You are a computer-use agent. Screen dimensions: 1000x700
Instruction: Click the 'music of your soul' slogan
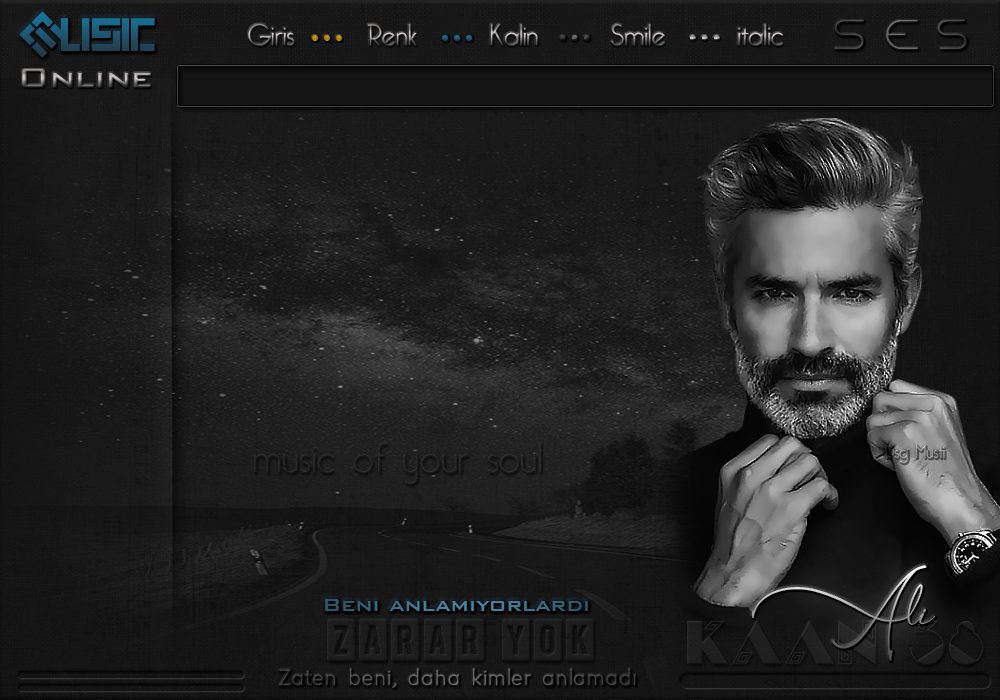pyautogui.click(x=399, y=461)
